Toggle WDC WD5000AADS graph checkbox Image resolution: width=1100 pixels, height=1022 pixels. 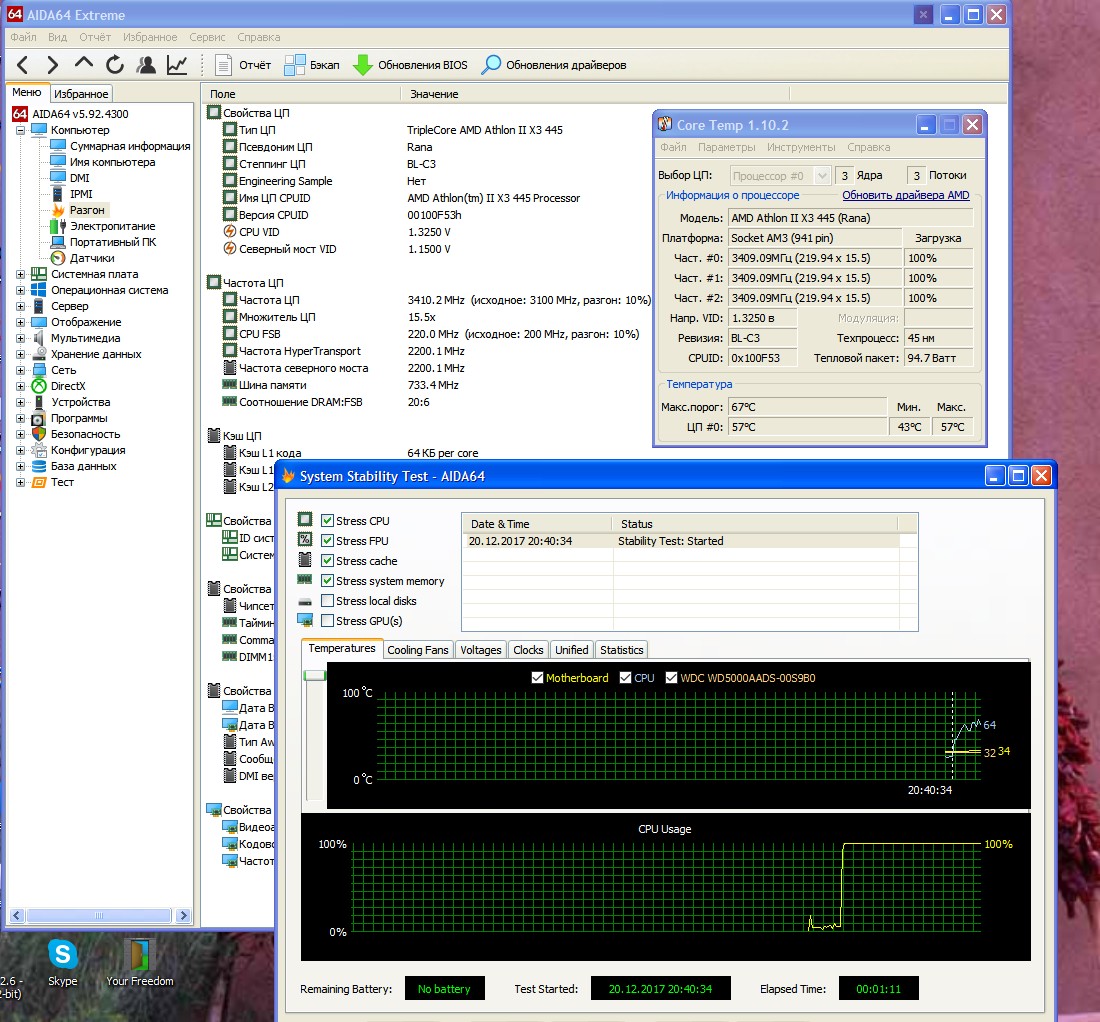pyautogui.click(x=671, y=678)
